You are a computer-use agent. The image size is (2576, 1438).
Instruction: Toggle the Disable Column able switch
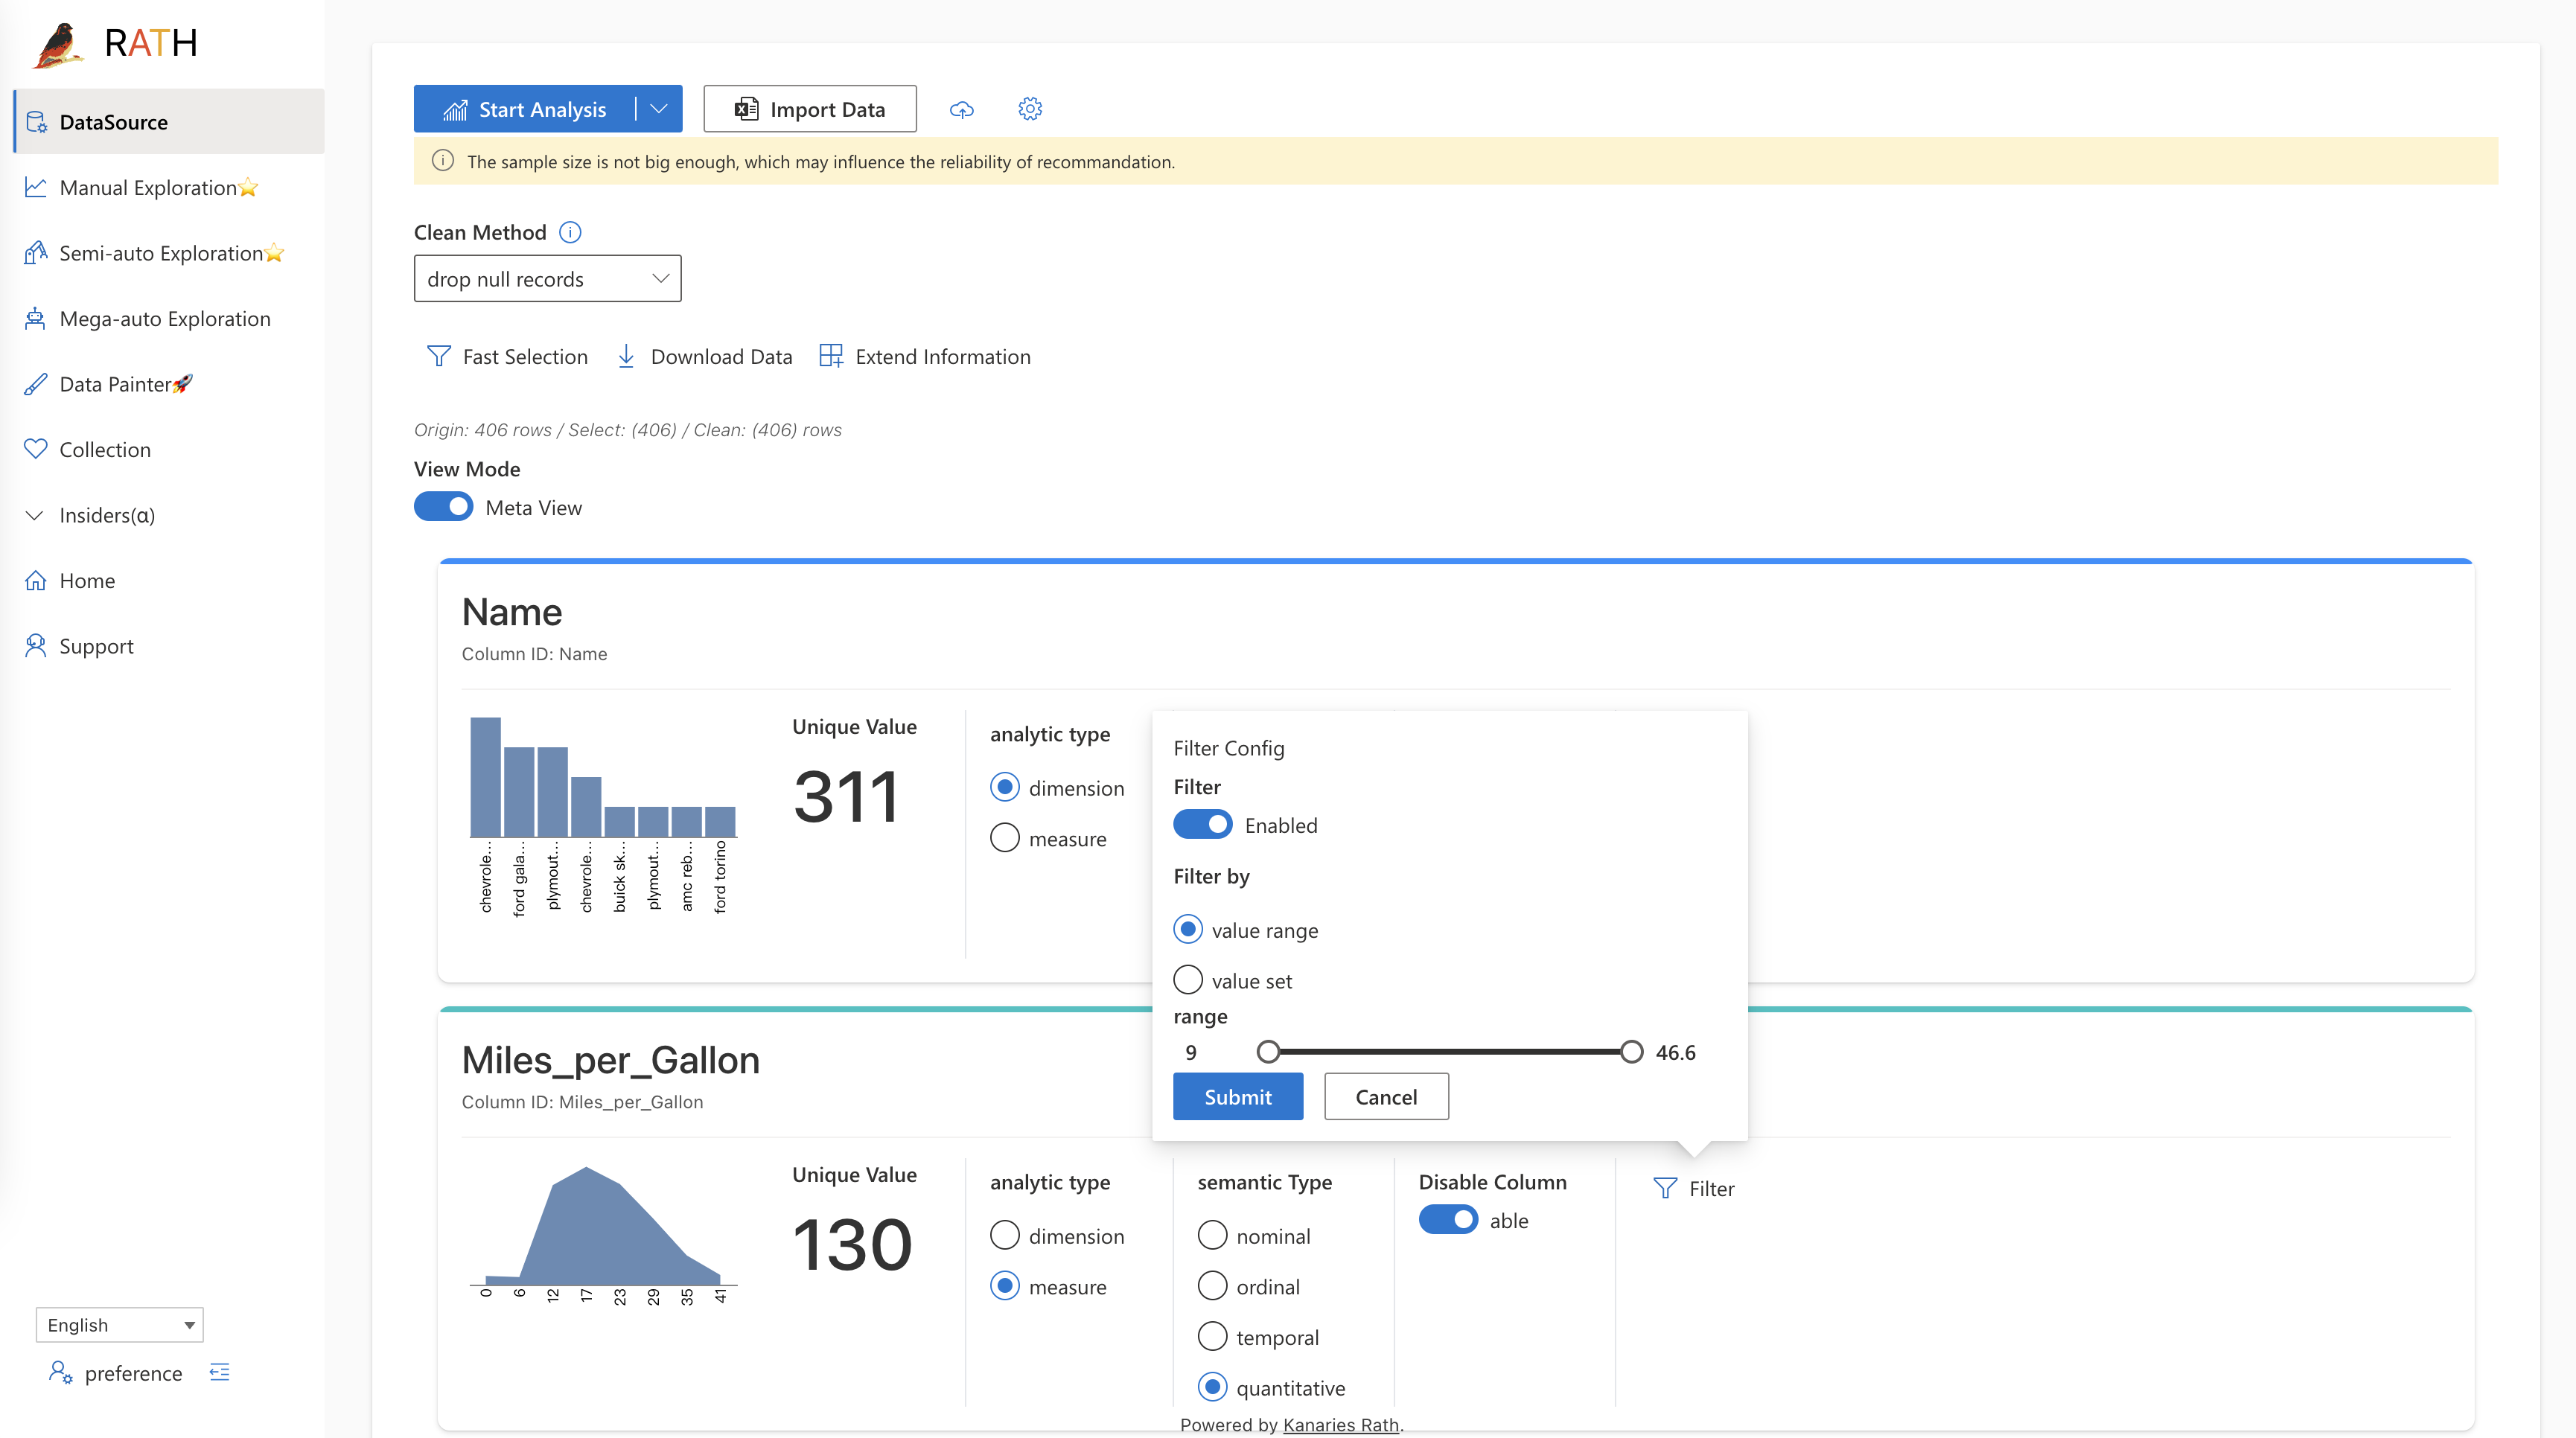click(1449, 1220)
